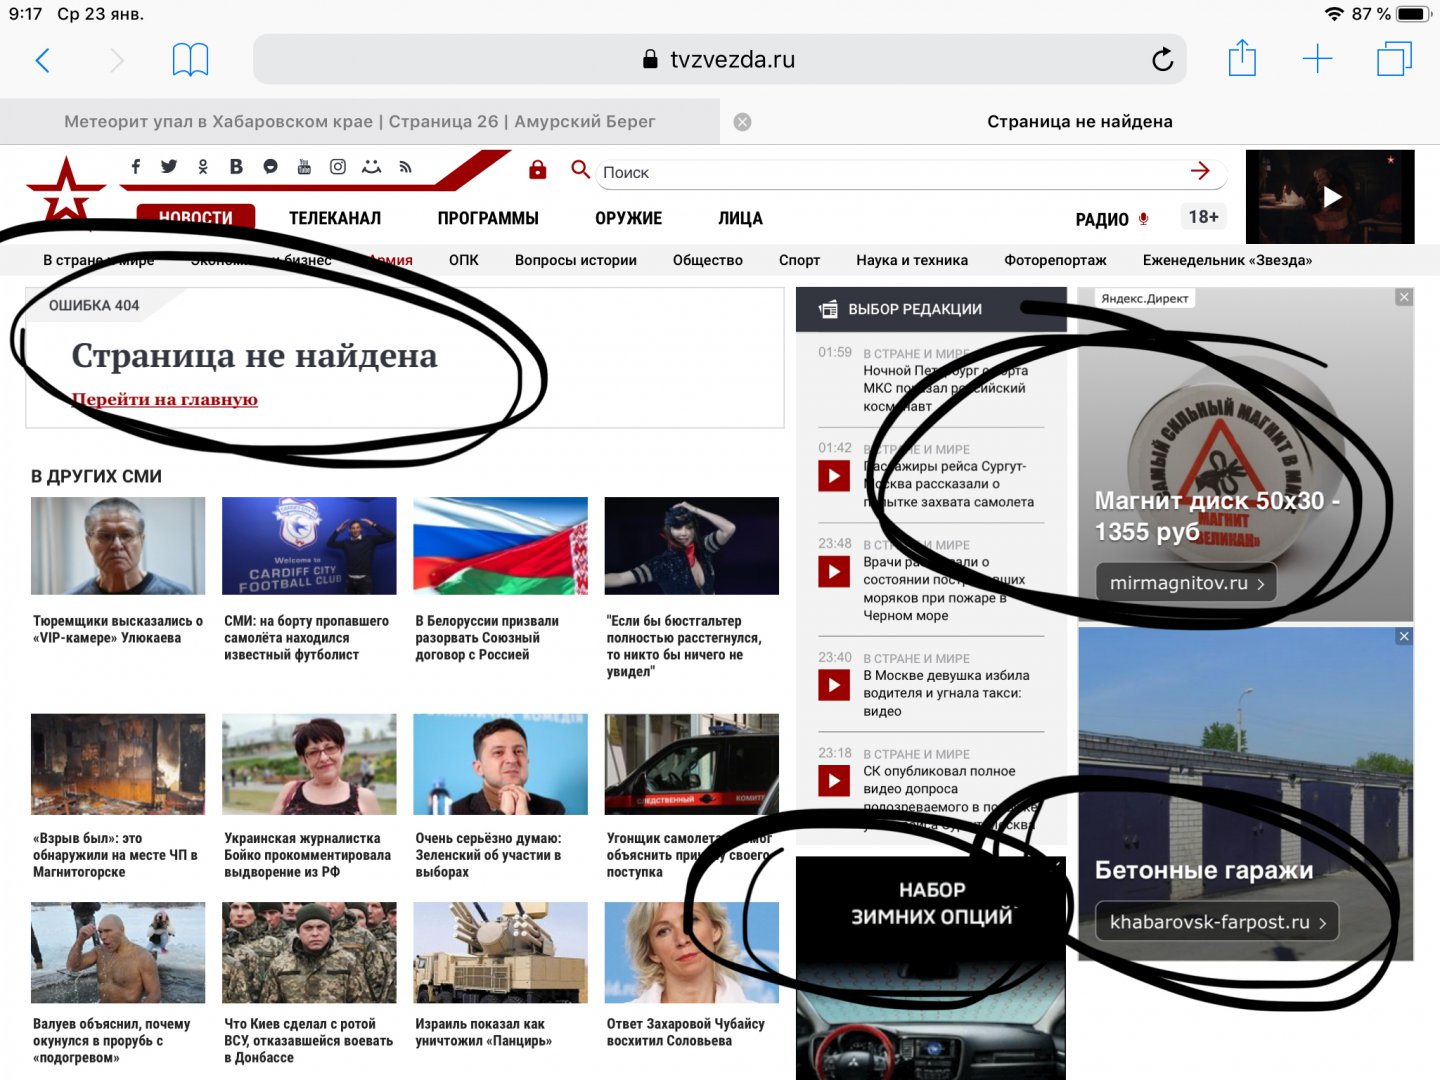The width and height of the screenshot is (1440, 1080).
Task: Tap Safari's share icon
Action: click(x=1242, y=59)
